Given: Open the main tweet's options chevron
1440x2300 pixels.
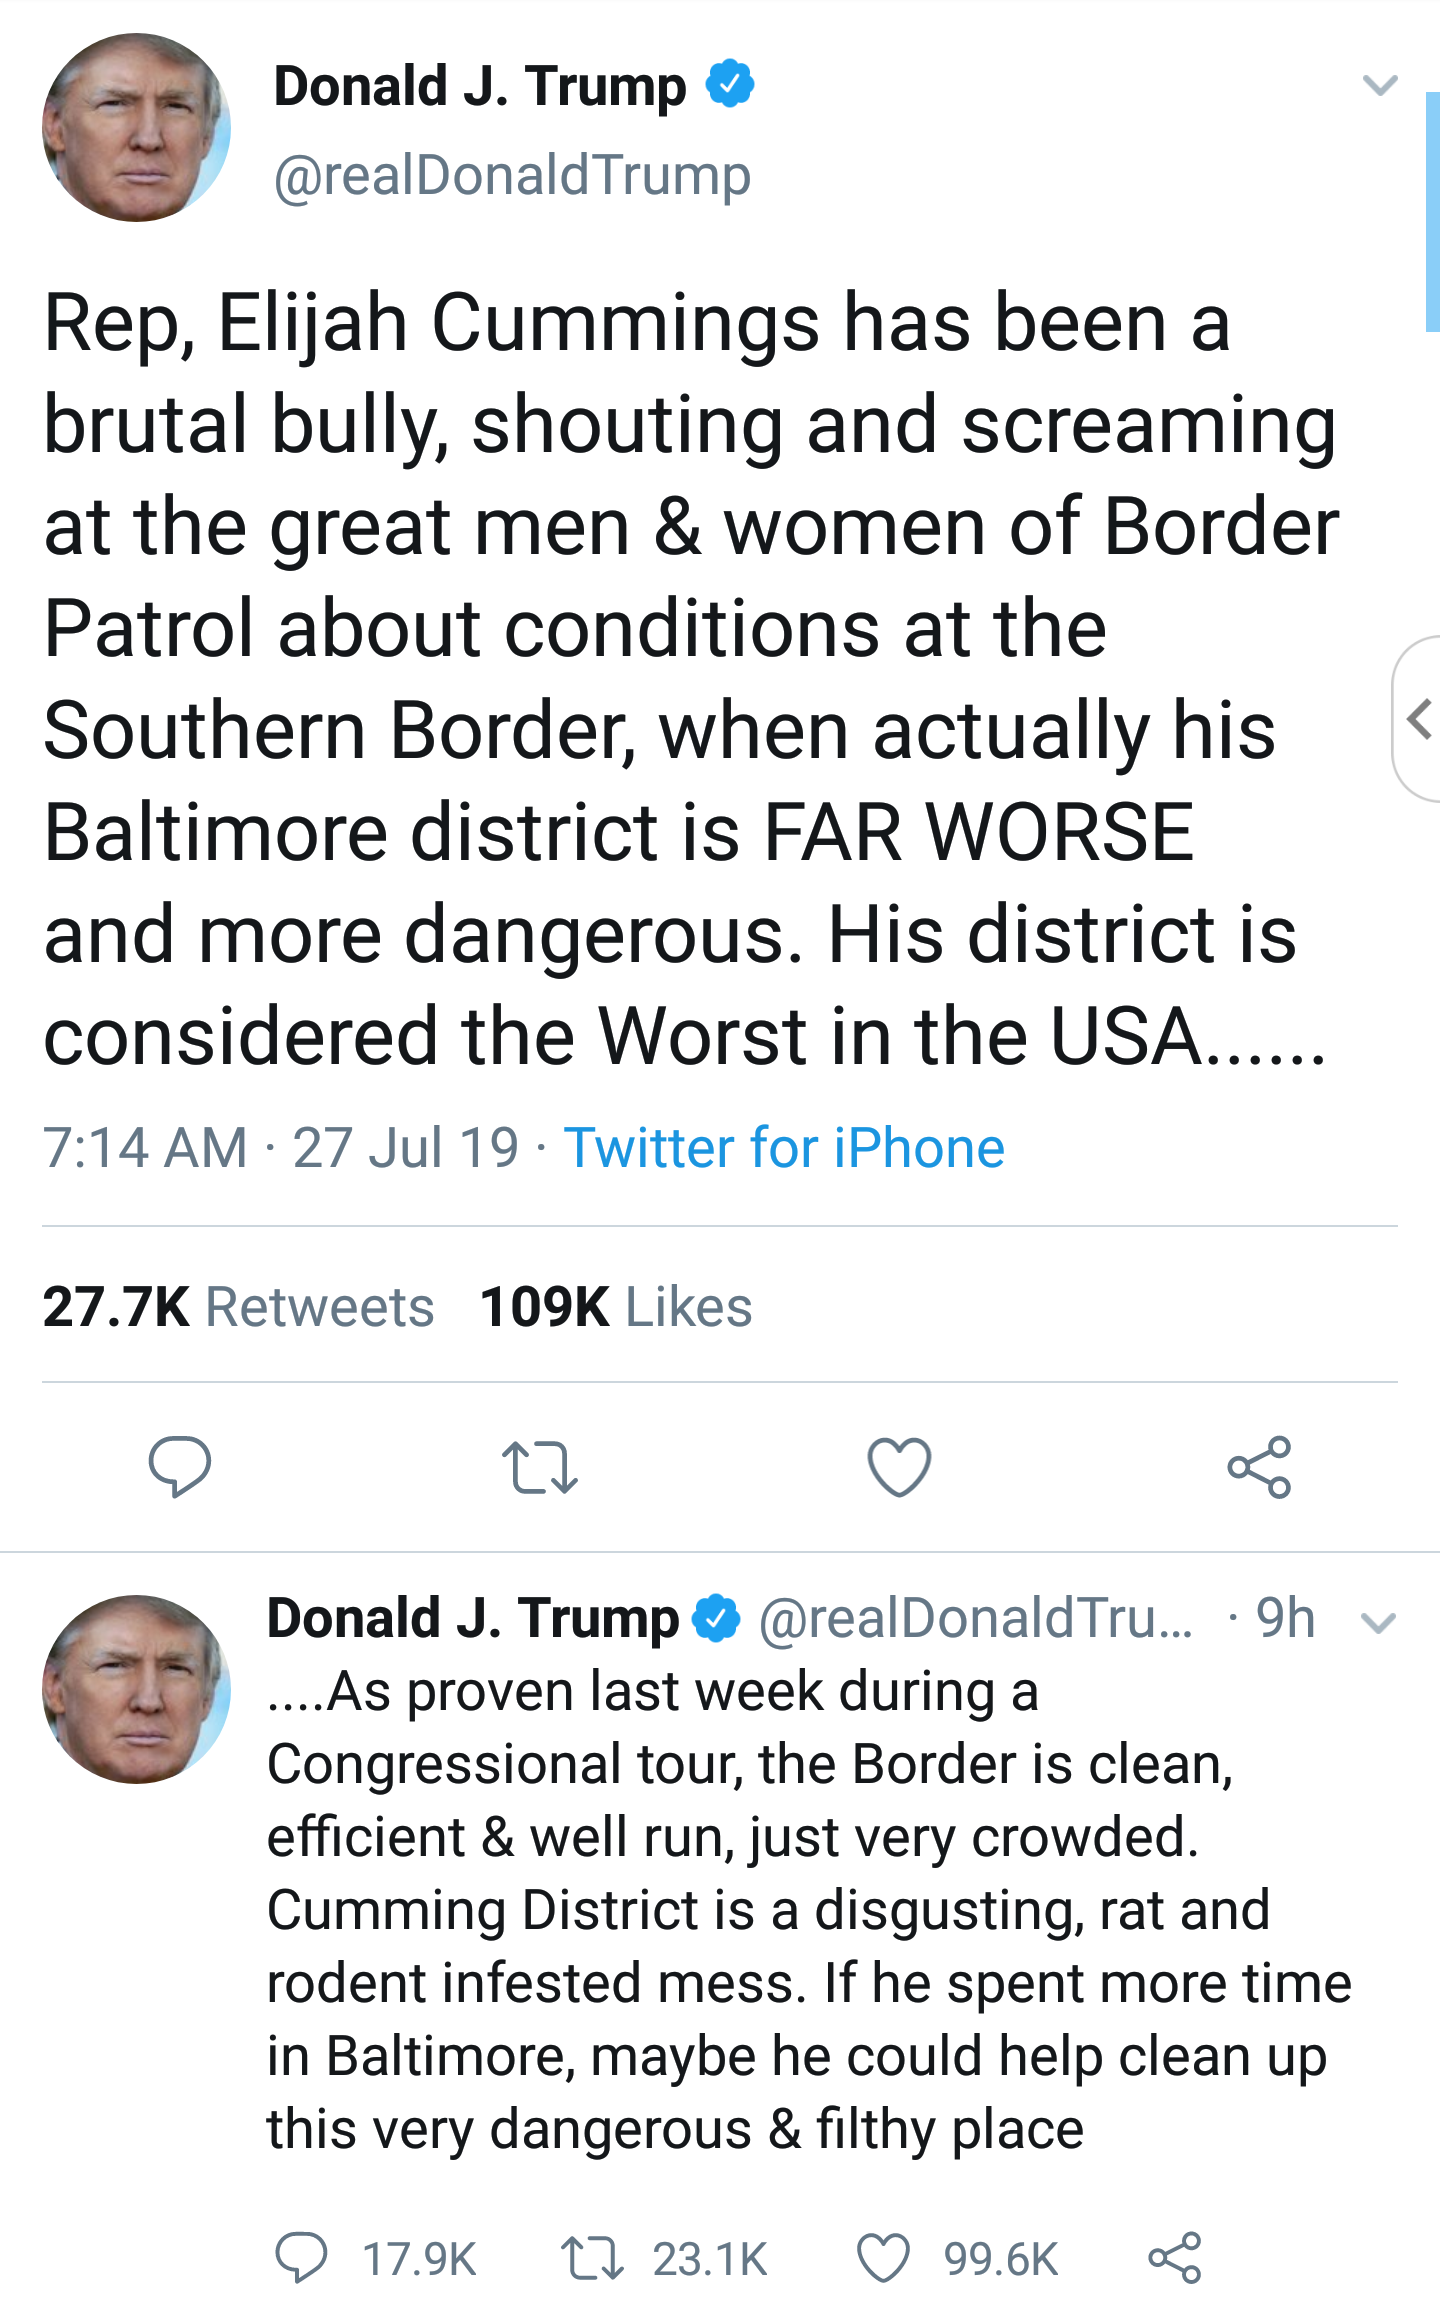Looking at the screenshot, I should coord(1380,85).
